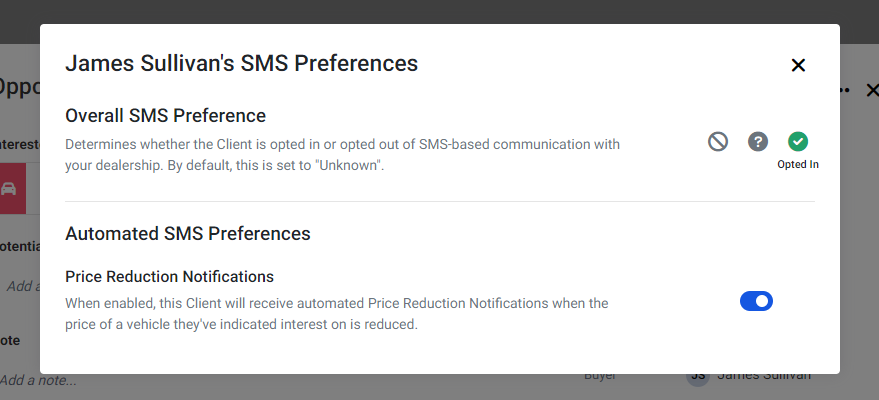Select the Unknown question mark status icon

(758, 142)
